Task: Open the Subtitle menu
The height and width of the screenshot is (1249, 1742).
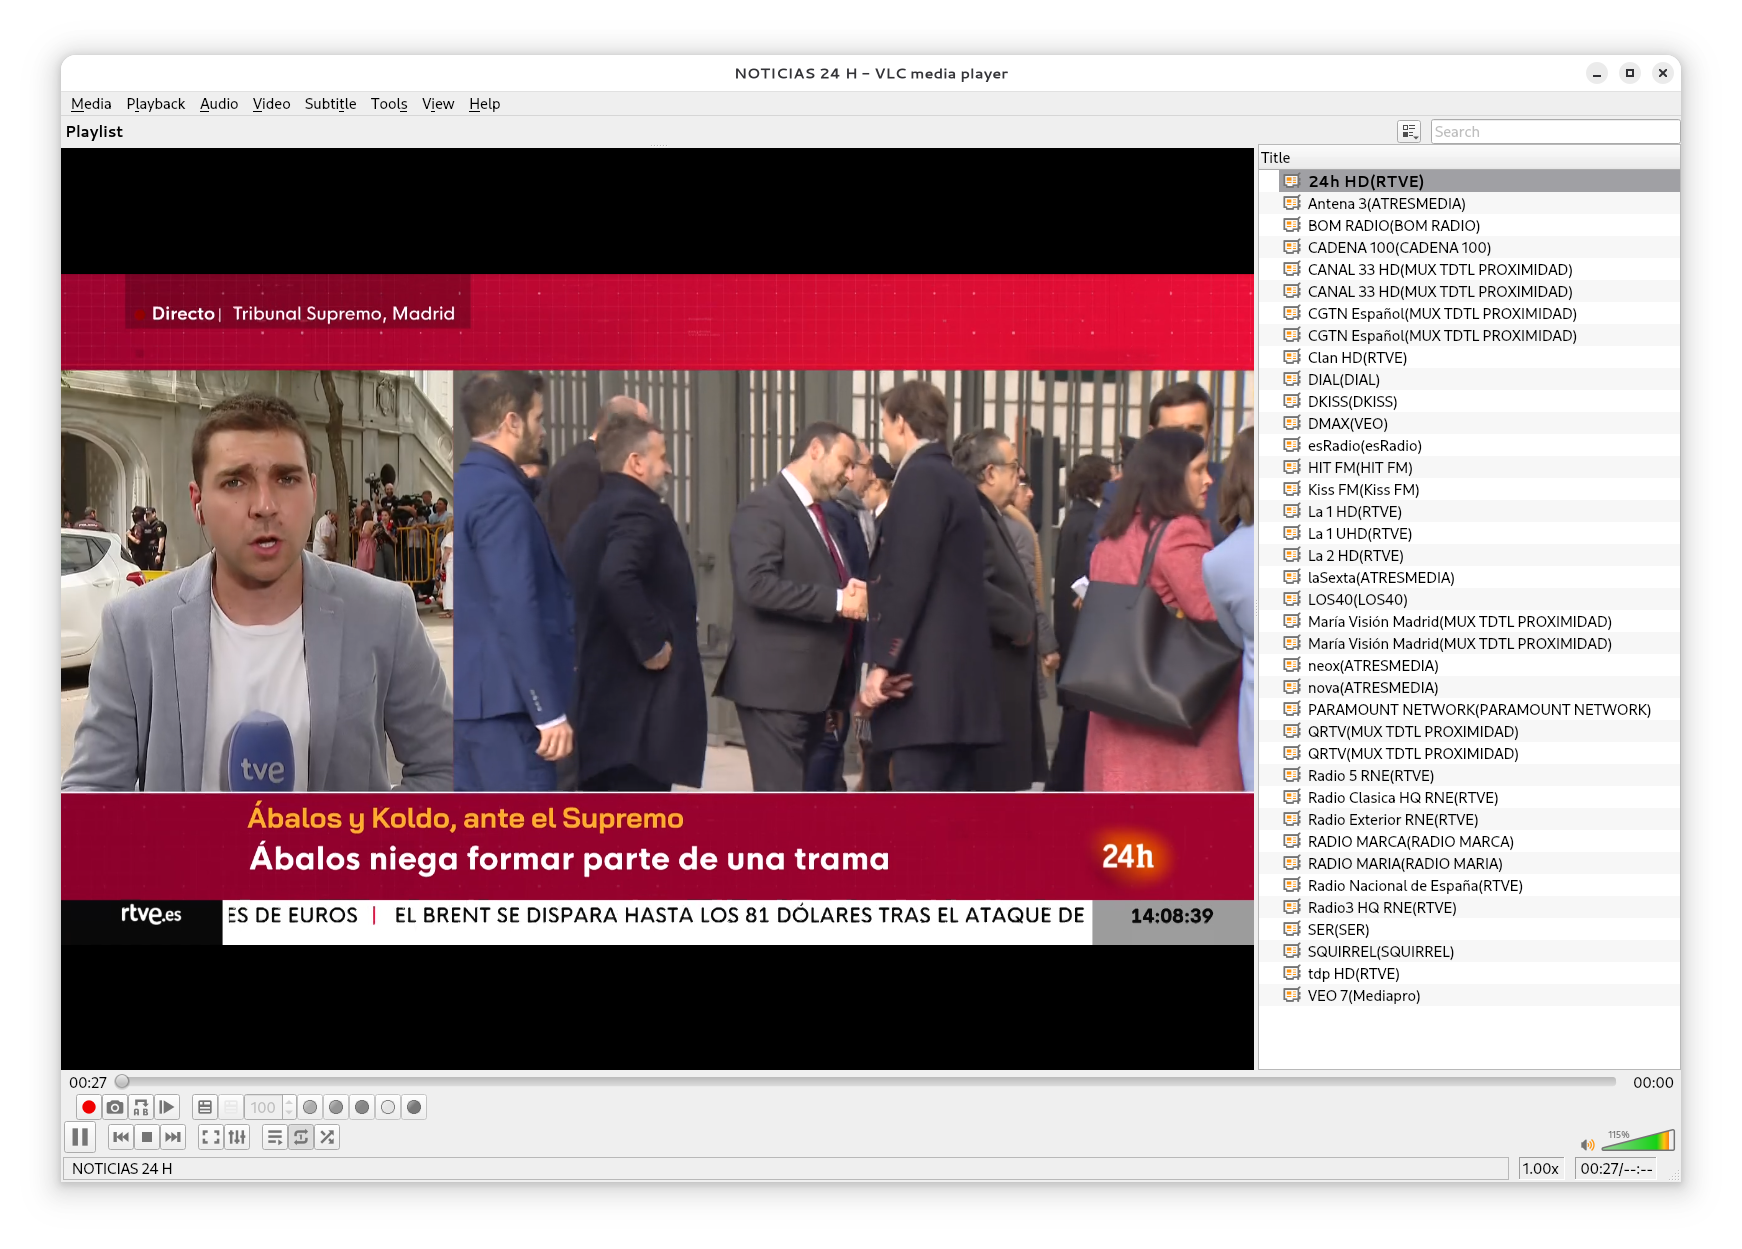Action: [331, 104]
